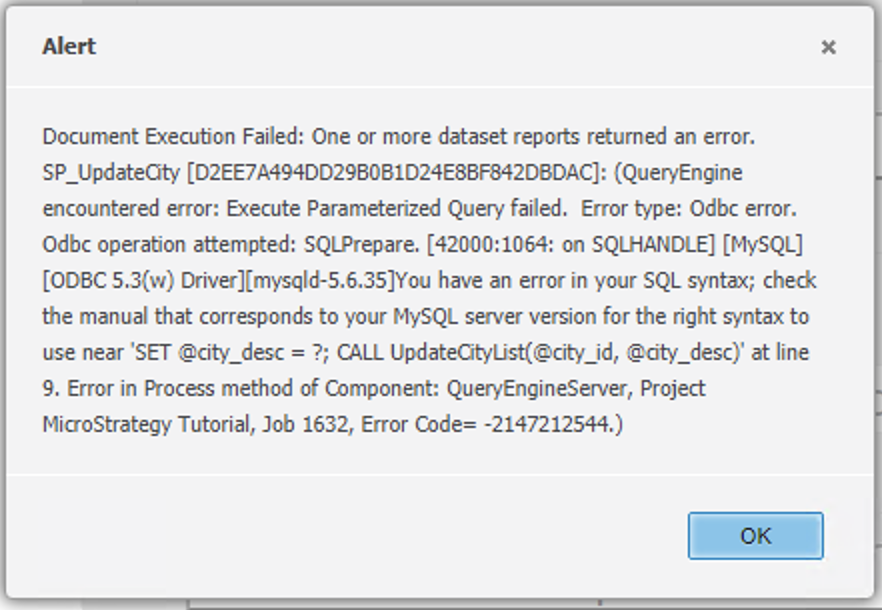882x610 pixels.
Task: Click the '[MySQL]' tag in the message
Action: [762, 245]
